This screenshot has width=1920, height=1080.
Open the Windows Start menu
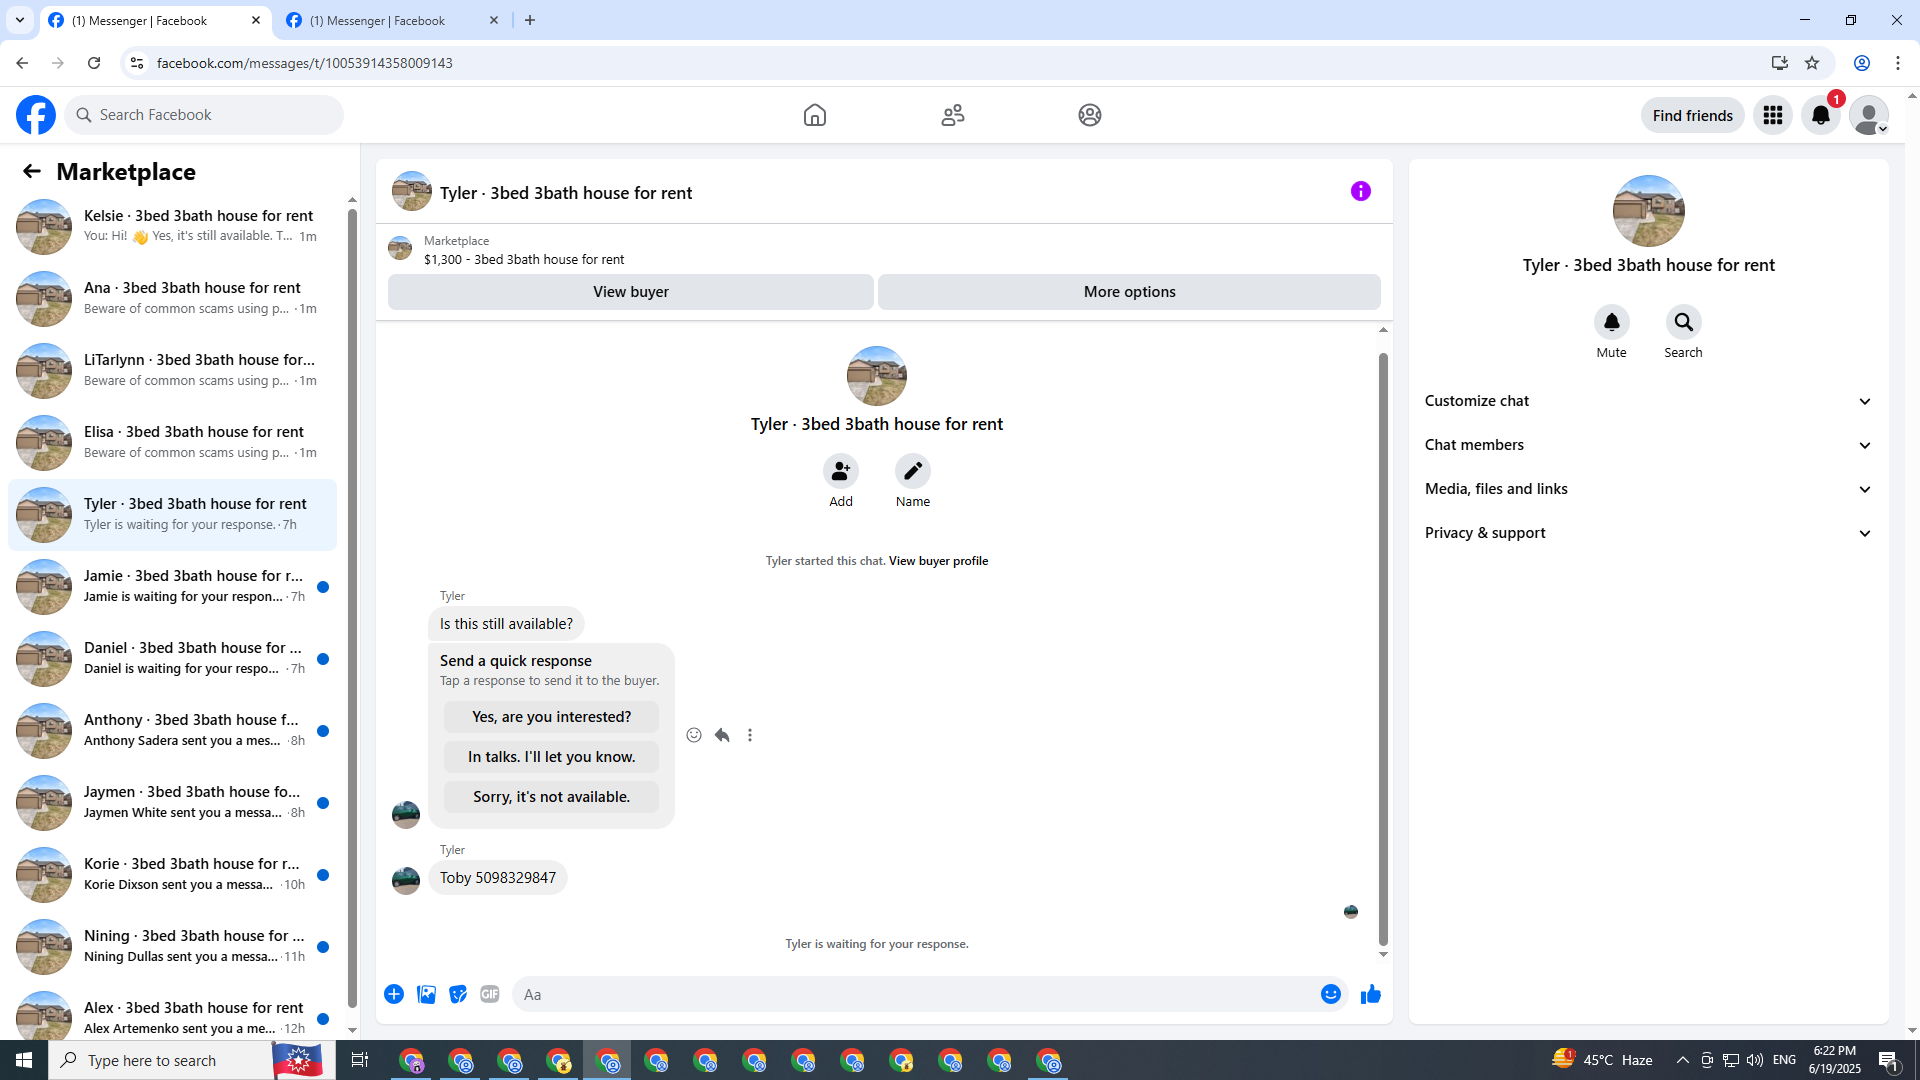(x=24, y=1060)
